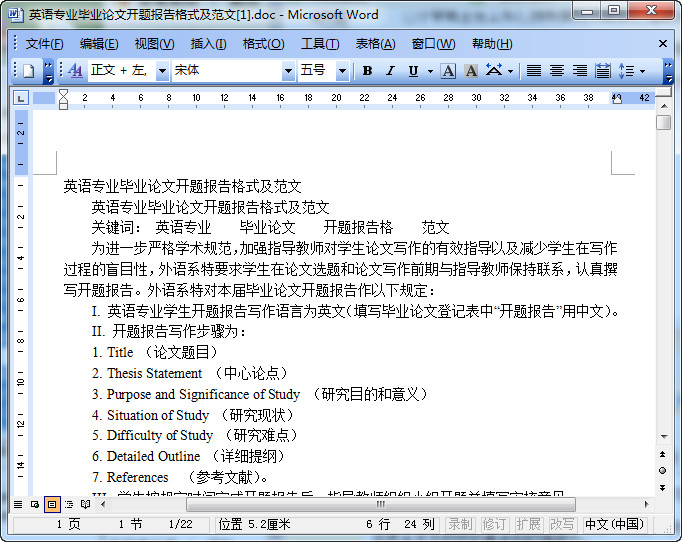Image resolution: width=682 pixels, height=542 pixels.
Task: Switch to Web Layout view icon
Action: click(35, 505)
